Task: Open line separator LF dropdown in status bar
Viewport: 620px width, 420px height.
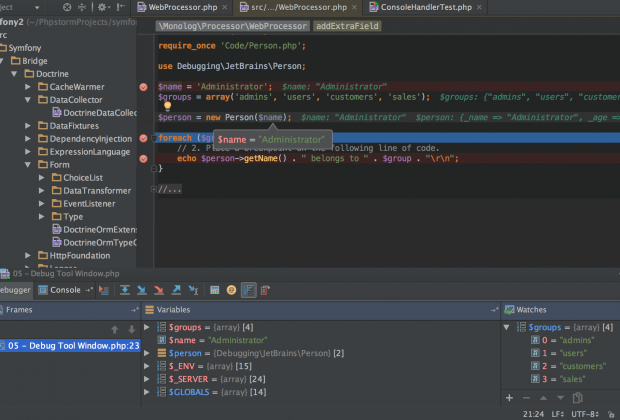Action: pyautogui.click(x=558, y=414)
